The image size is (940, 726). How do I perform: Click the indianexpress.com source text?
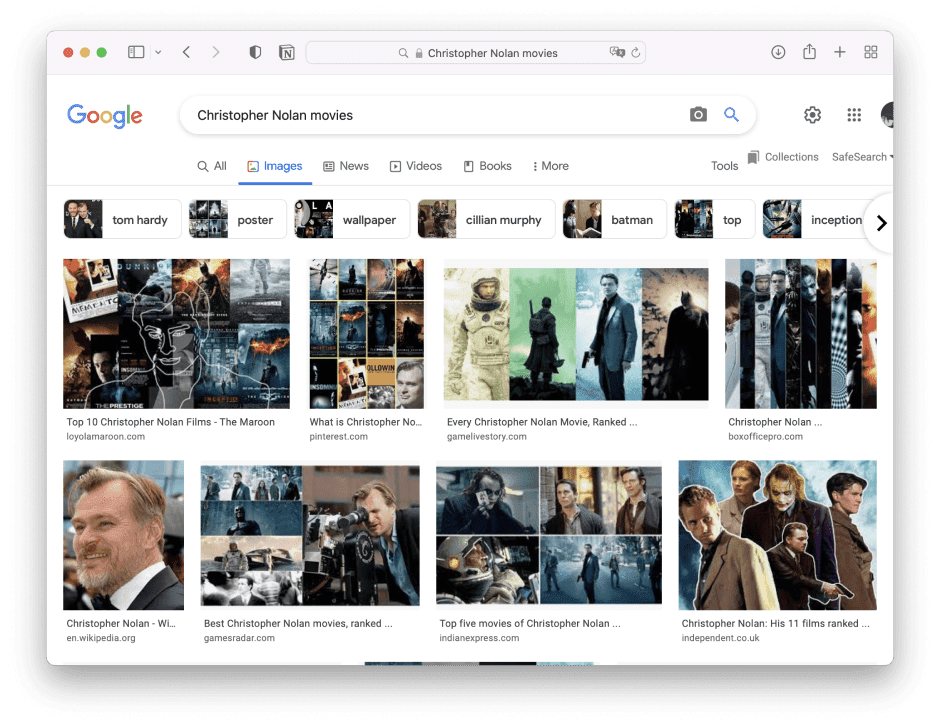pos(479,638)
